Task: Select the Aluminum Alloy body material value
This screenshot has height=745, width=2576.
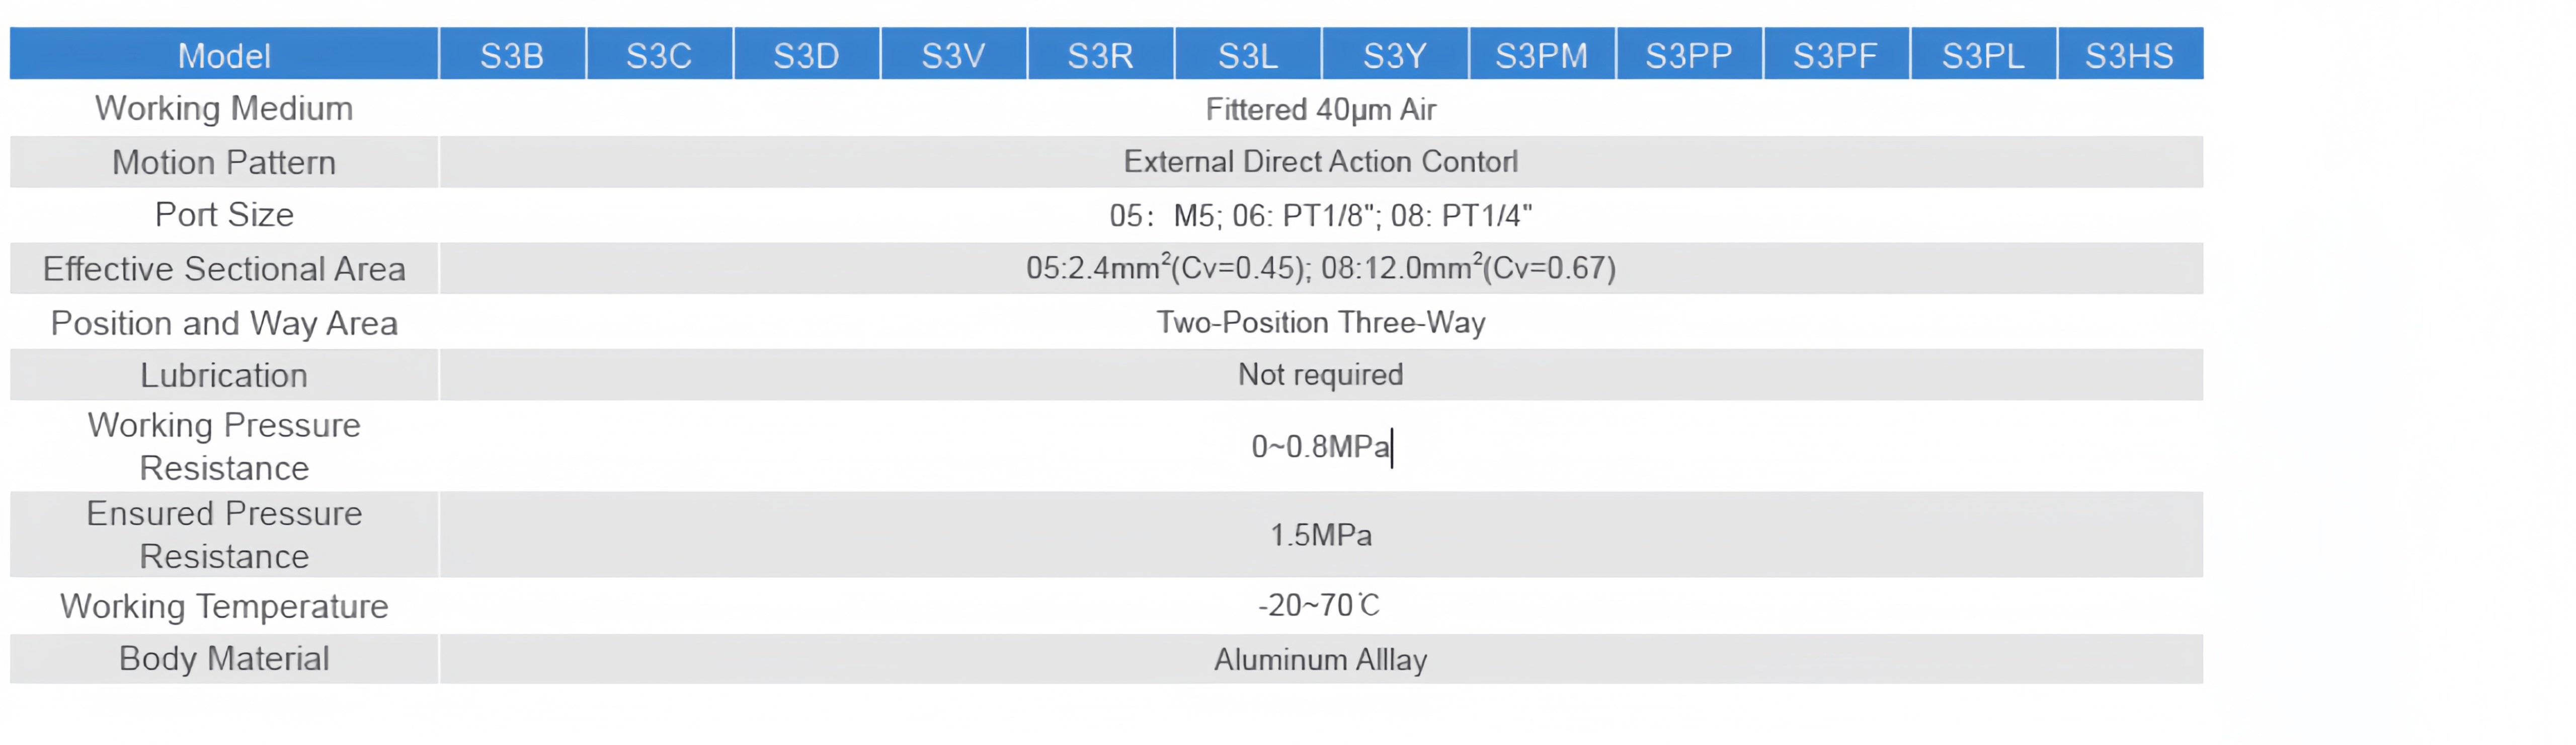Action: (1321, 659)
